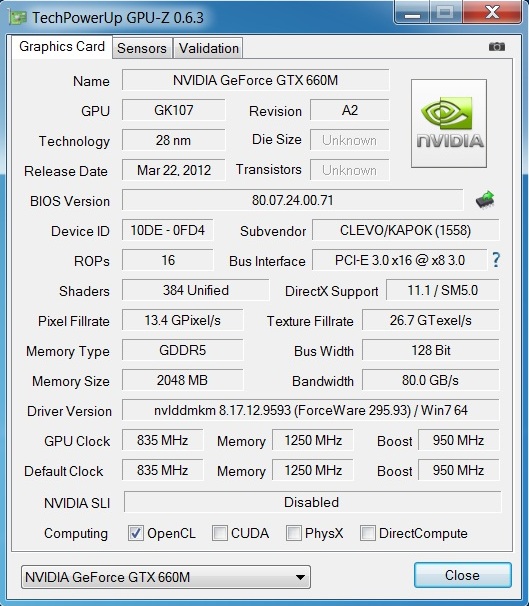Click the Release Date field Mar 22, 2012
Screen dimensions: 529x606
click(173, 170)
